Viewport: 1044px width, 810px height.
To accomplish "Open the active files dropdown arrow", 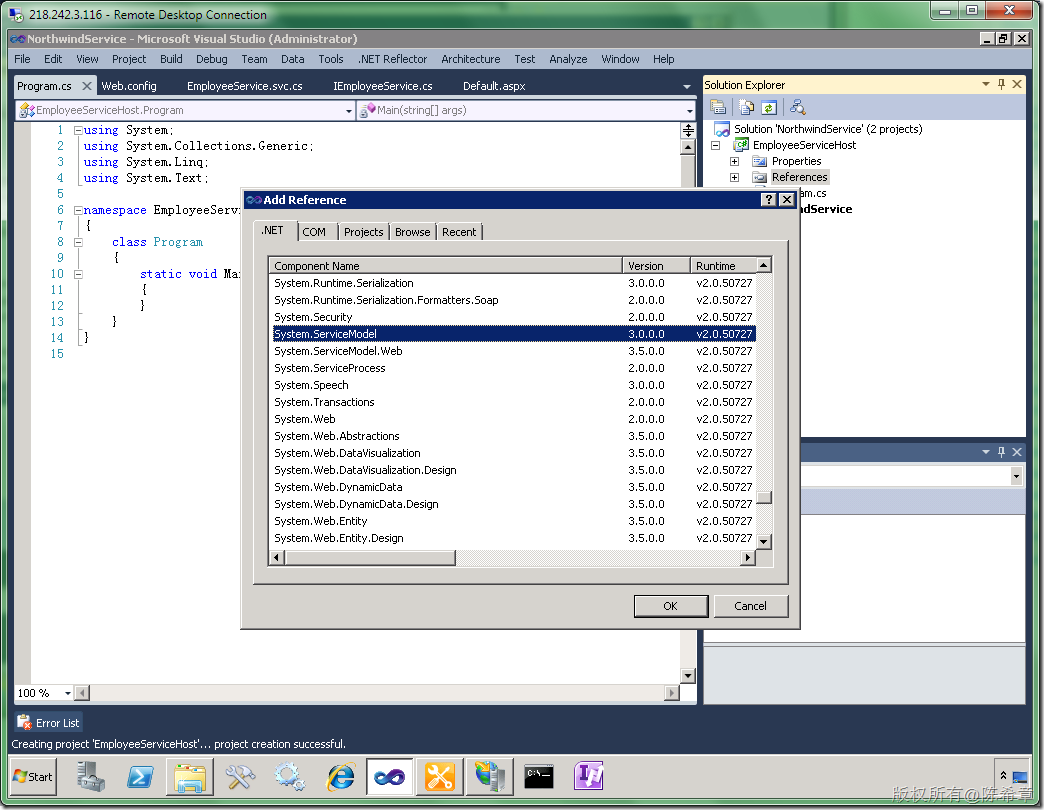I will tap(687, 87).
